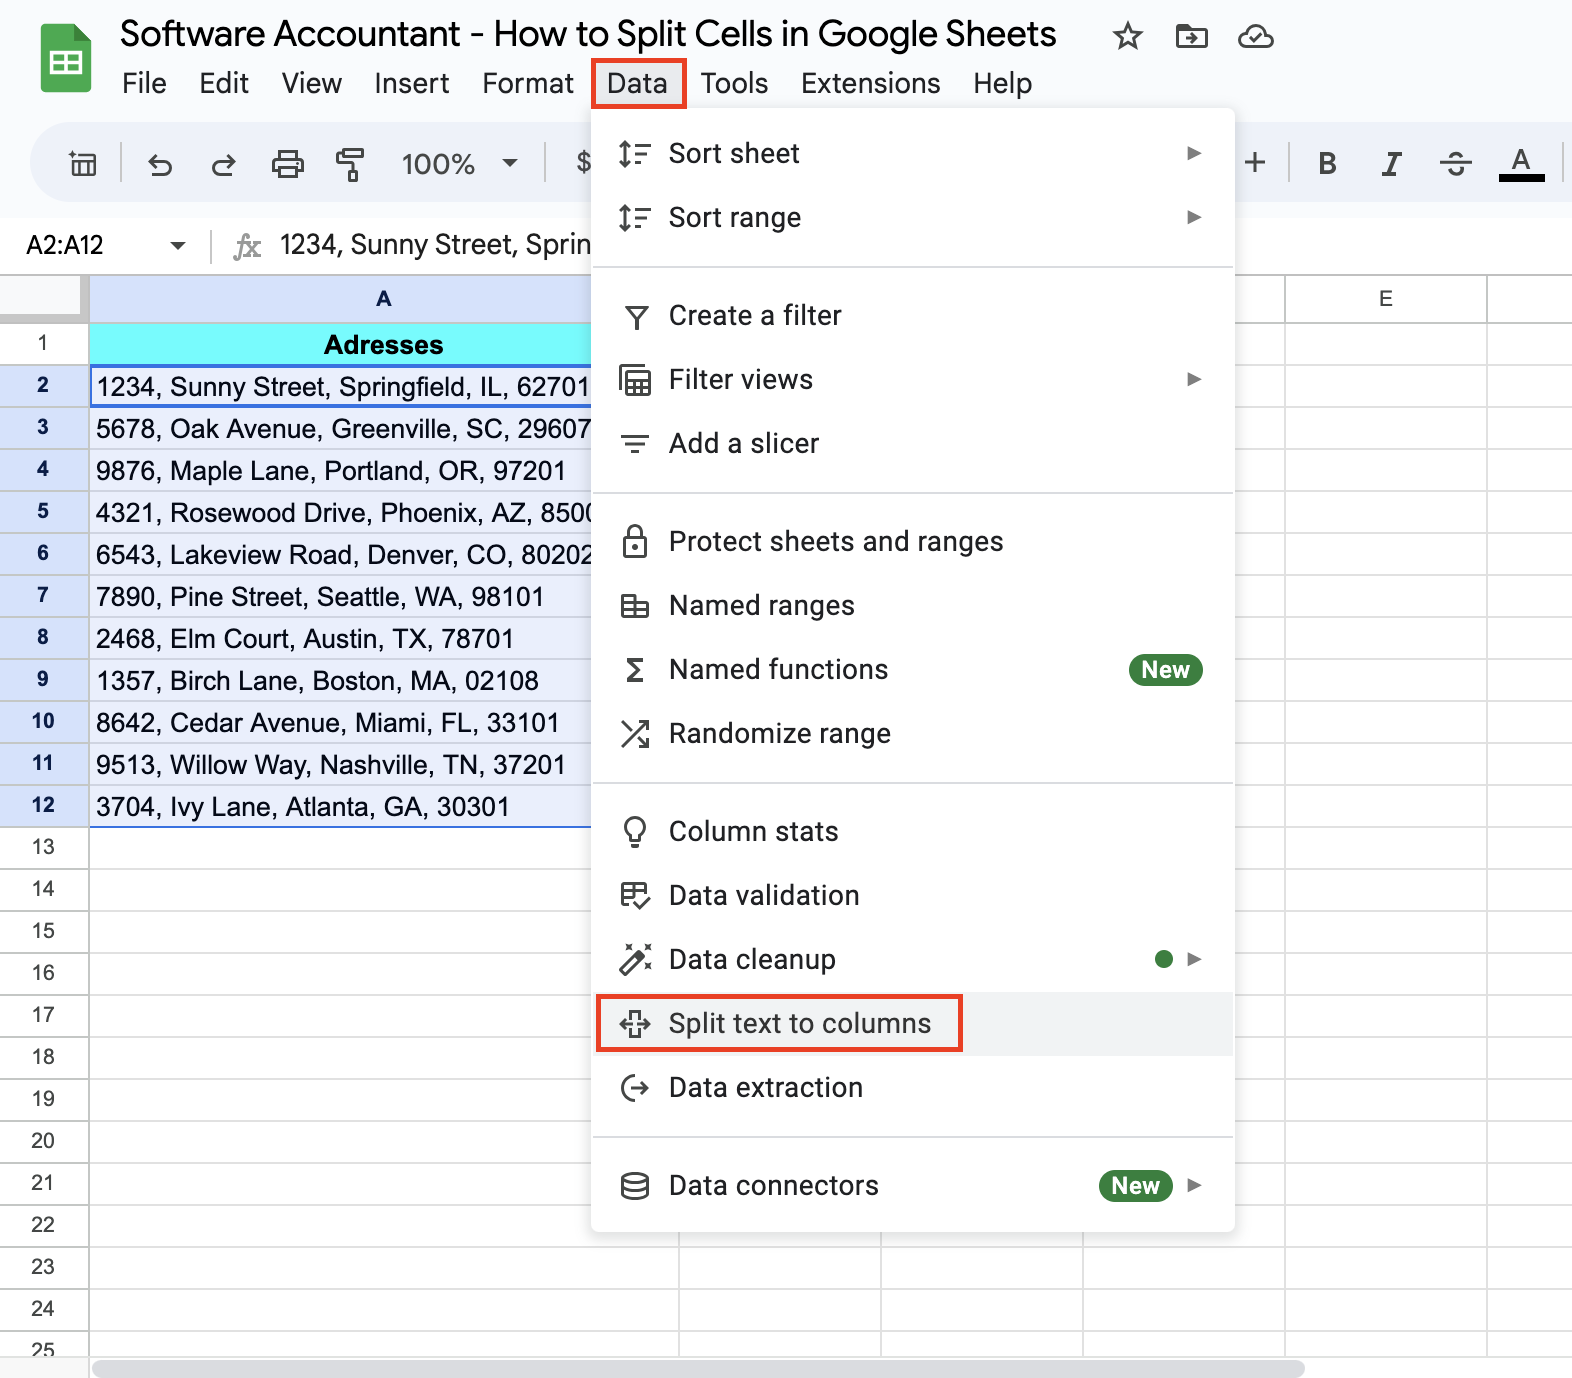Choose Split text to columns
The height and width of the screenshot is (1378, 1572).
click(912, 1024)
